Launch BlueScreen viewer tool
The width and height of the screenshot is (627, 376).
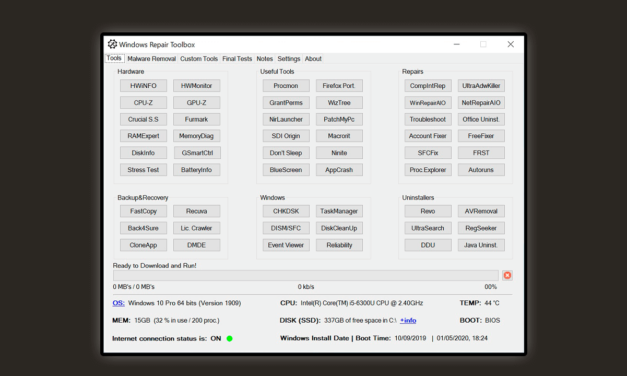tap(286, 170)
